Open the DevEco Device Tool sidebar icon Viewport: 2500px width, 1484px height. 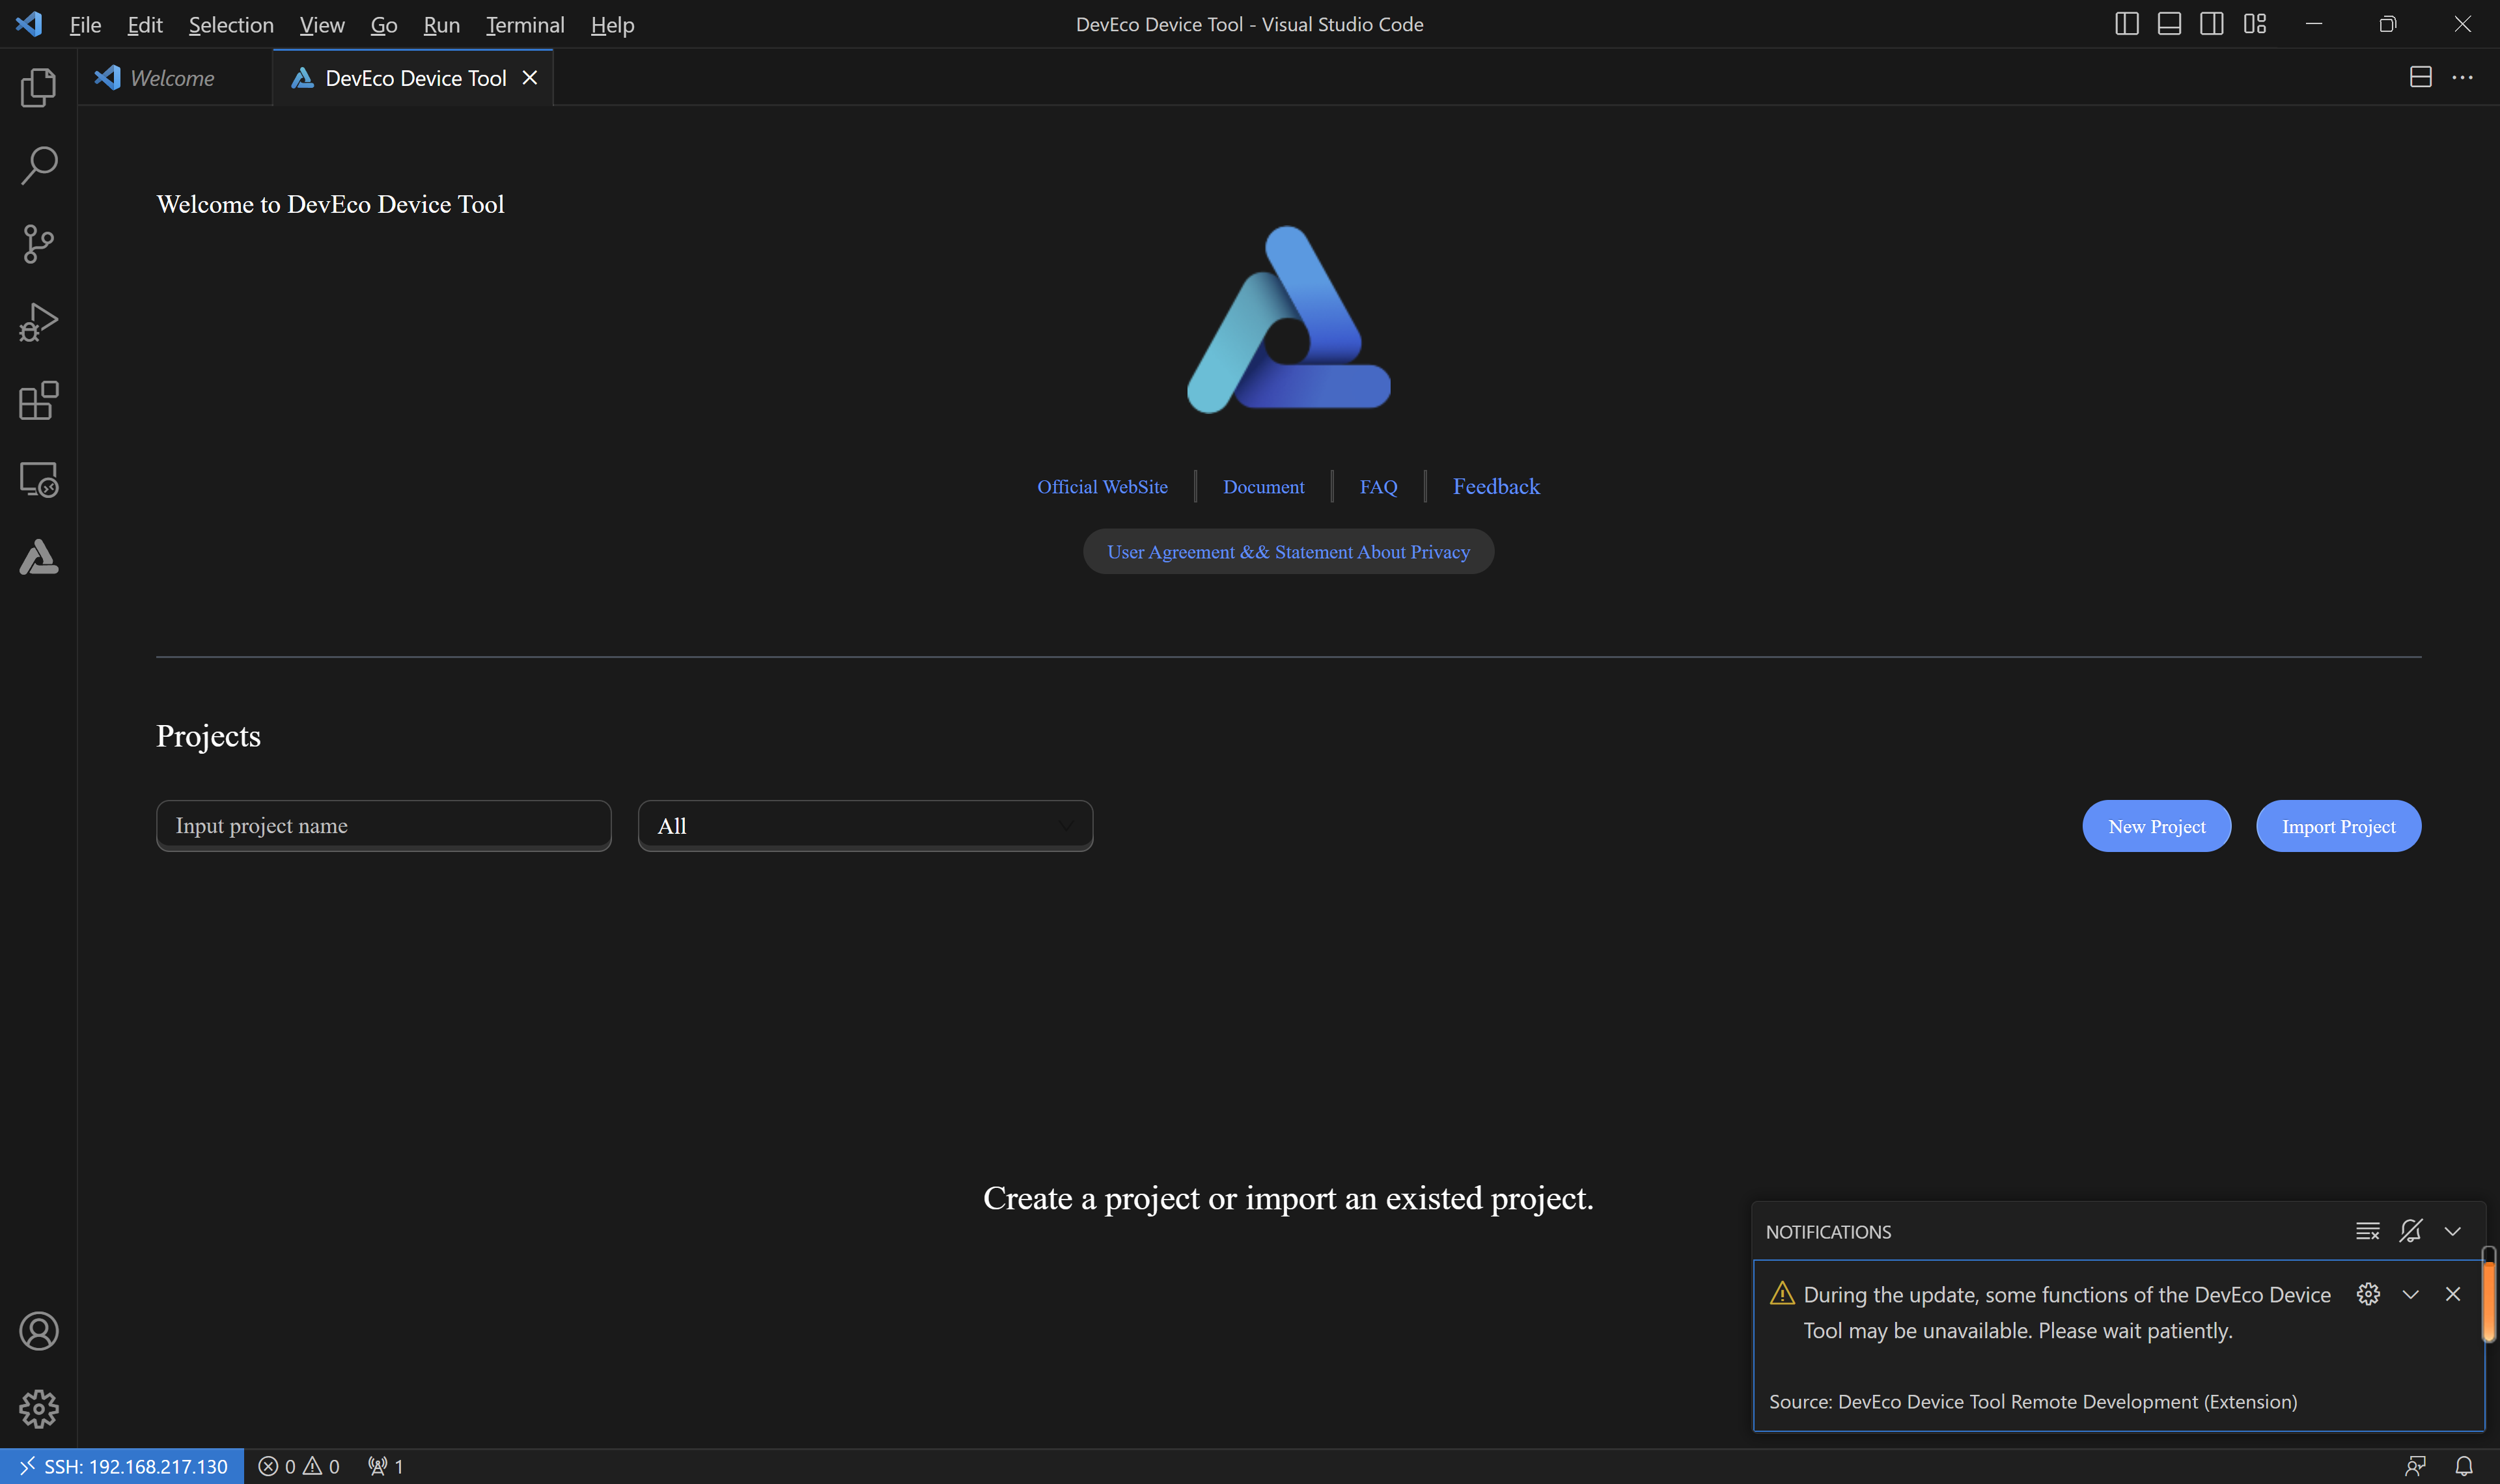[38, 557]
